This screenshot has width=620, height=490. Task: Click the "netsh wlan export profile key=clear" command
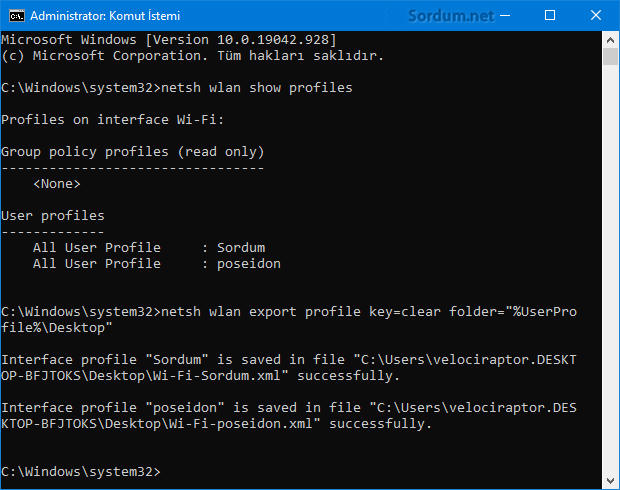tap(301, 312)
